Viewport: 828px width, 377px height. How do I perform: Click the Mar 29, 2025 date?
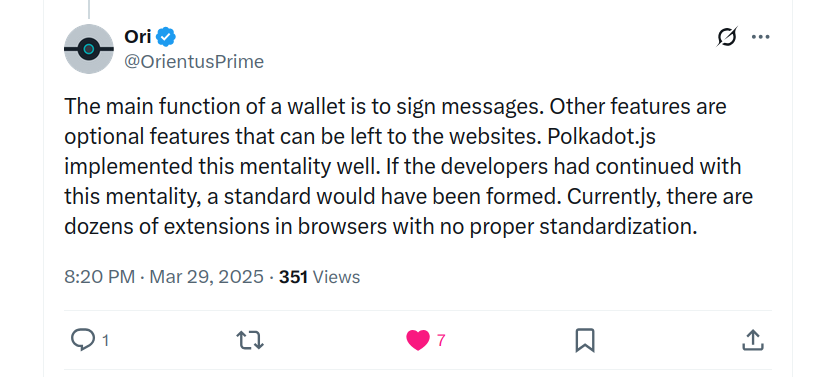(206, 277)
